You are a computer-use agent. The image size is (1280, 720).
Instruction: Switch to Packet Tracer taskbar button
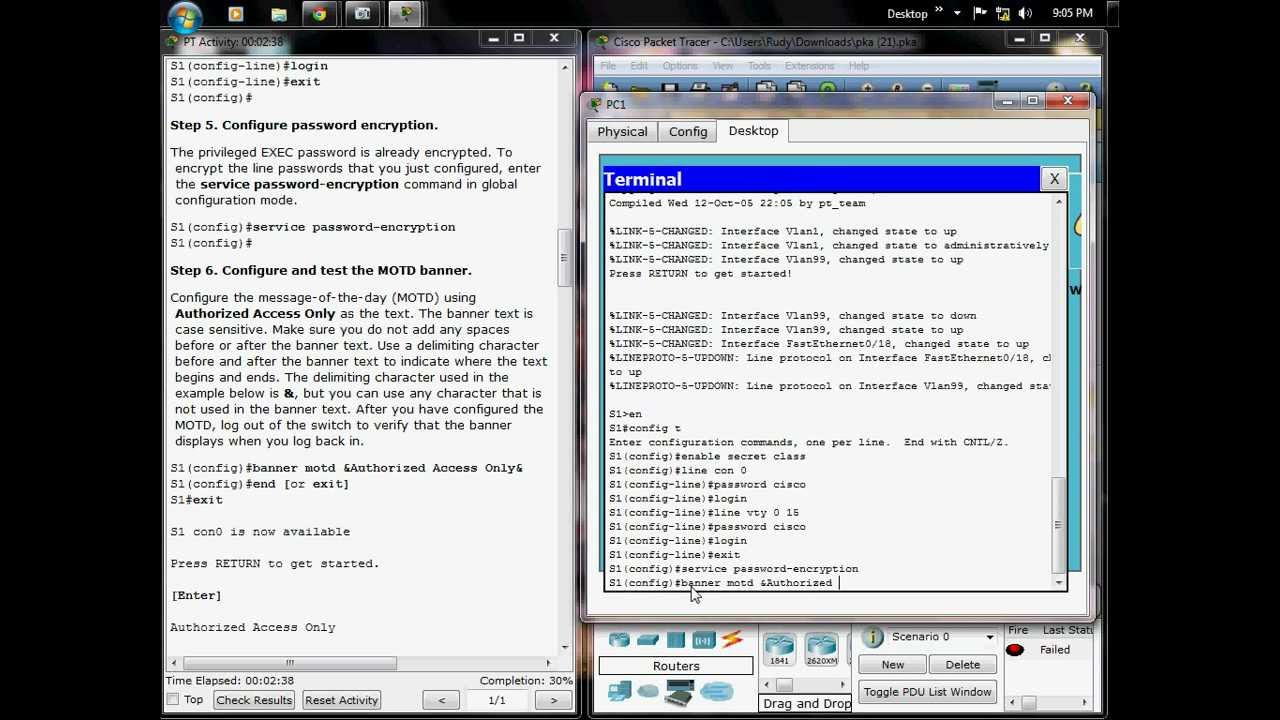click(x=405, y=14)
